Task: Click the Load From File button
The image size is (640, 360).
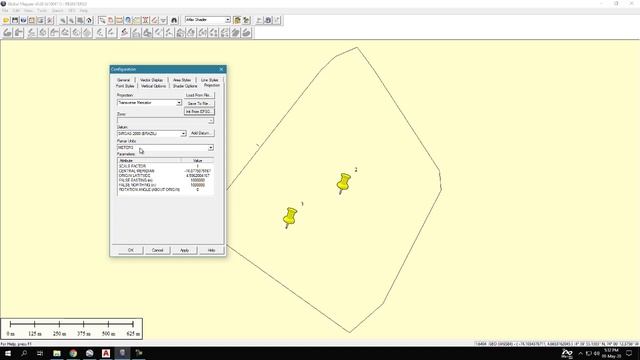Action: [x=199, y=95]
